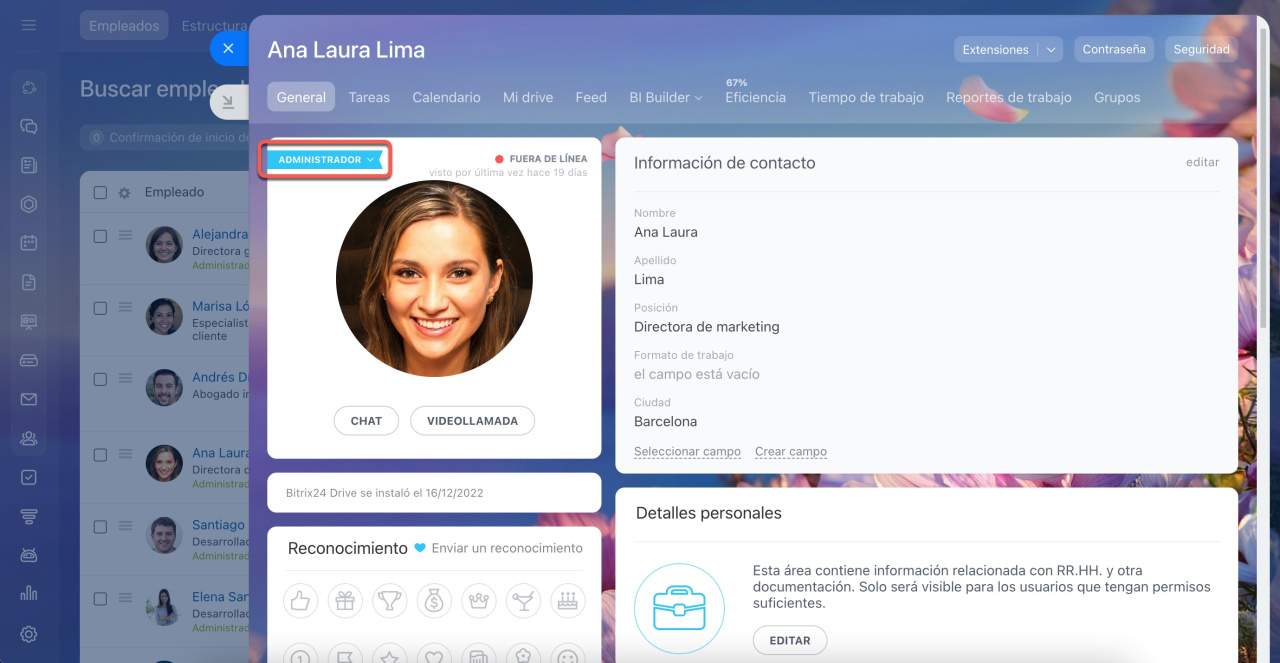Check the box for Santiago row
This screenshot has height=663, width=1280.
[100, 526]
